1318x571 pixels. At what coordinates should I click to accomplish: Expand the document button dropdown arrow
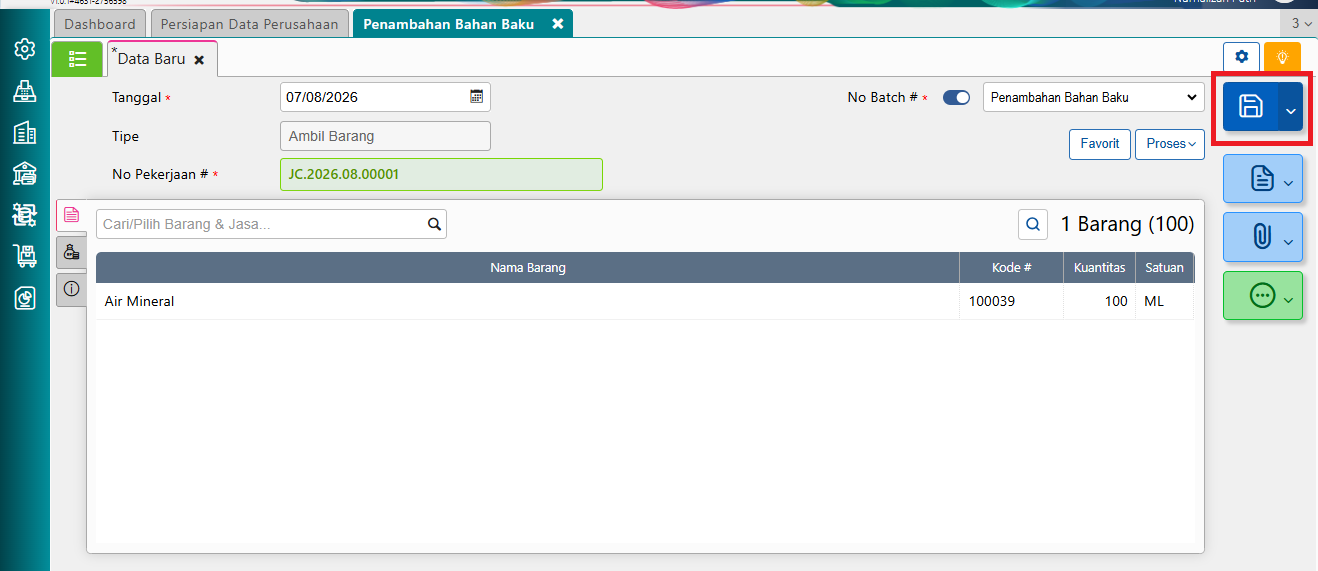[1290, 182]
